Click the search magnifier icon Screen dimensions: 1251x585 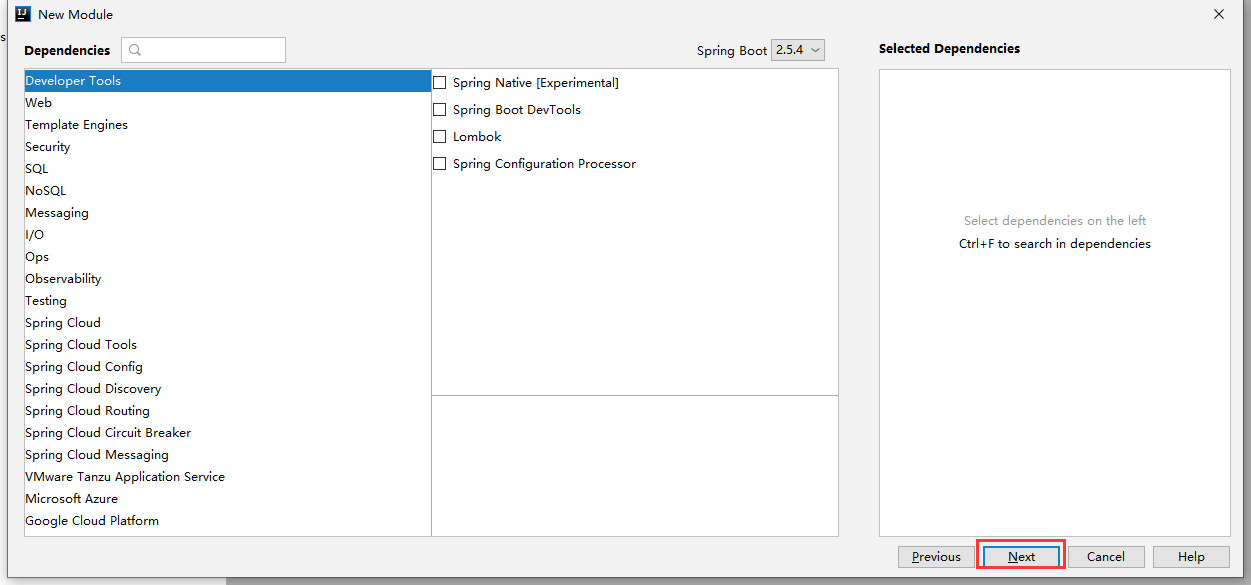click(x=135, y=50)
